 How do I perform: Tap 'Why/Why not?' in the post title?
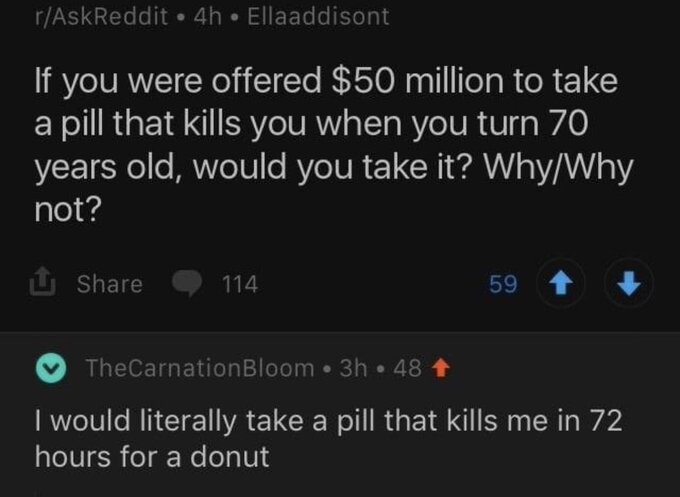point(334,188)
